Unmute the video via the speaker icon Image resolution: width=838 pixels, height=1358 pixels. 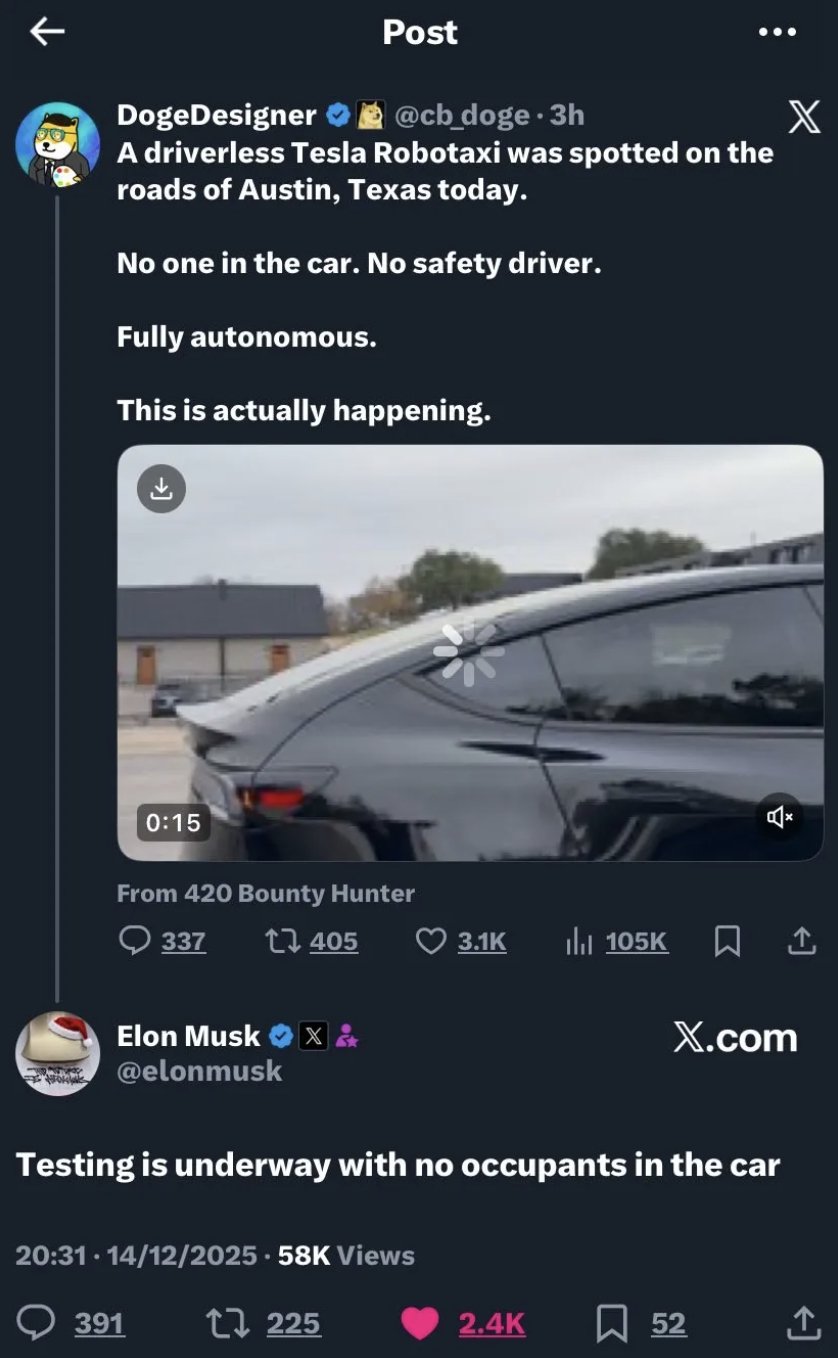[x=780, y=817]
